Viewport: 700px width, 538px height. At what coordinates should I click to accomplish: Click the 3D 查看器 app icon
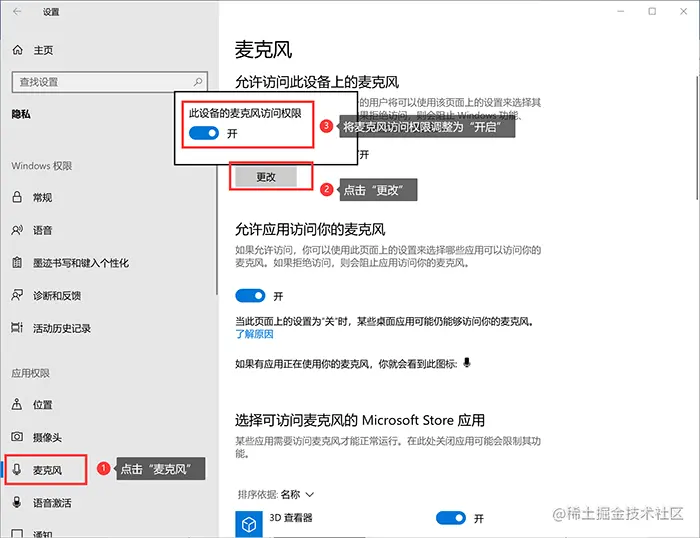249,524
